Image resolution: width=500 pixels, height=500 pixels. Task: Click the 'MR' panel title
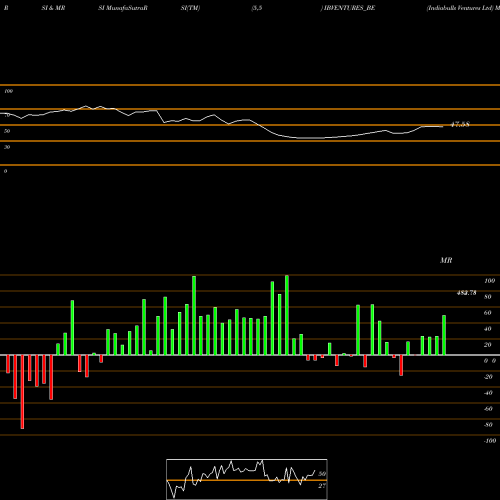point(446,260)
